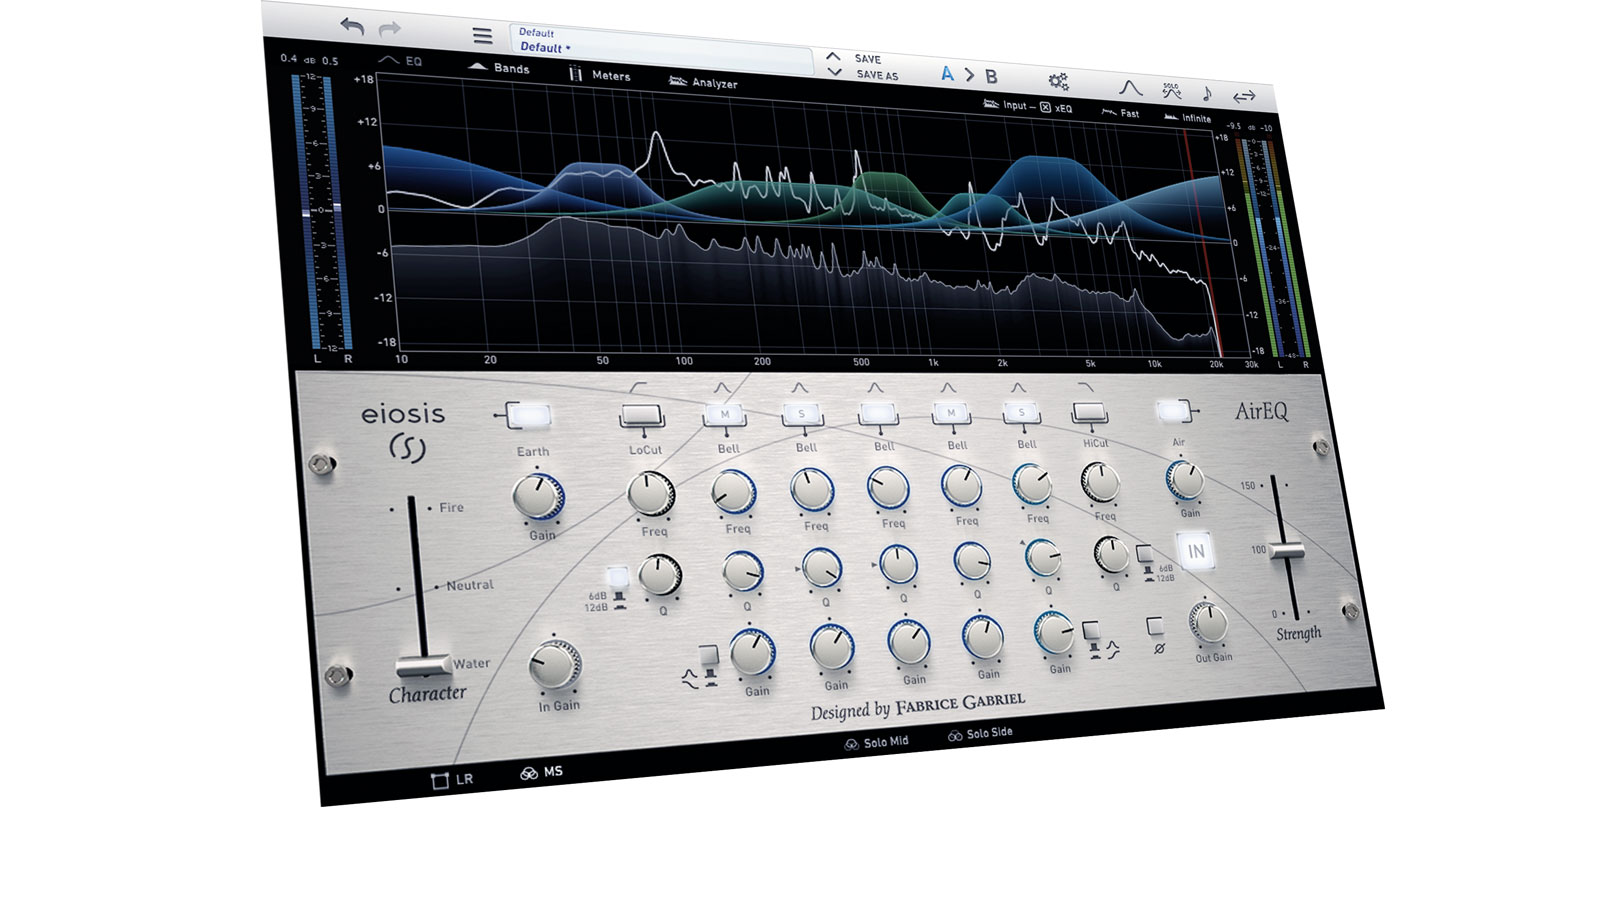Toggle the solo band icon
The image size is (1600, 900).
click(x=1171, y=91)
